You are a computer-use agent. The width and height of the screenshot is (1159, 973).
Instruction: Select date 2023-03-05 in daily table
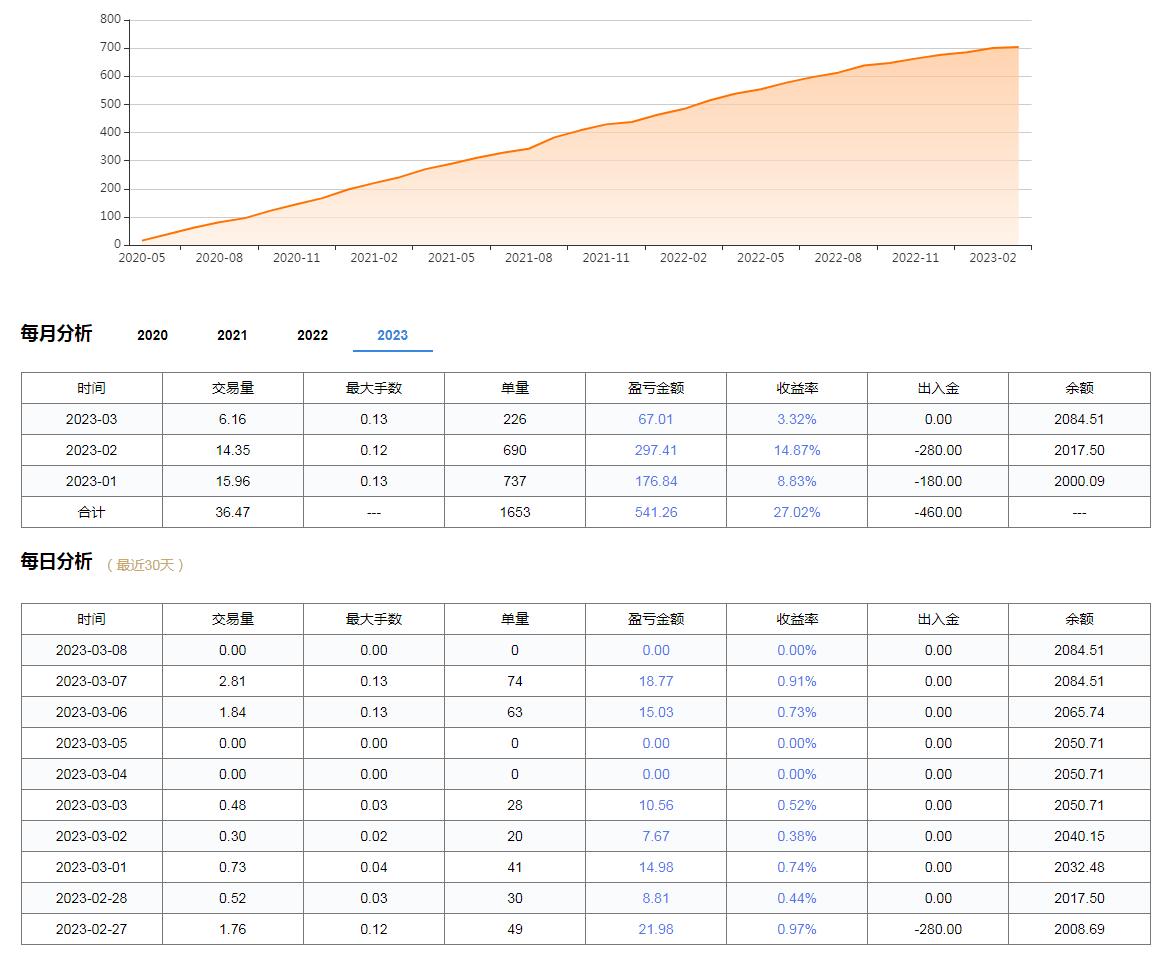coord(92,743)
